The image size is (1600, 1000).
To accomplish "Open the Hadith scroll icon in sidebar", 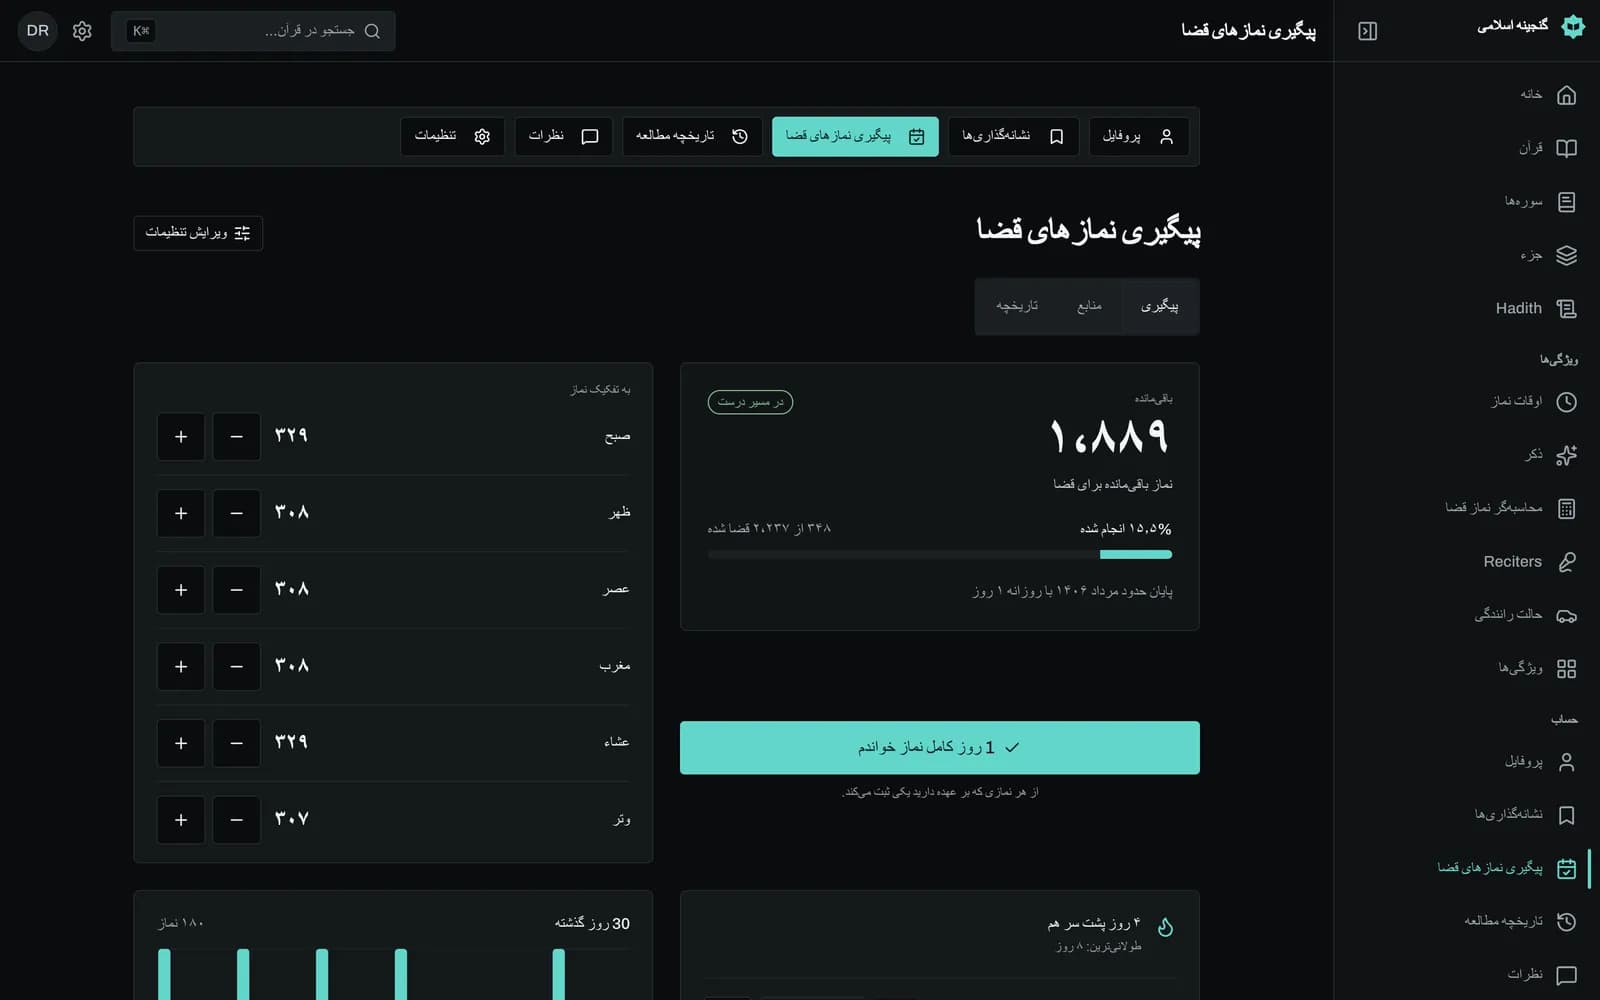I will (x=1566, y=309).
